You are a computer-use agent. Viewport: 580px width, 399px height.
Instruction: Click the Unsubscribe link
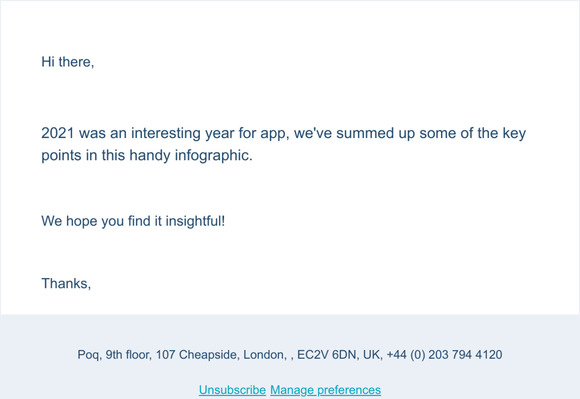[x=232, y=390]
